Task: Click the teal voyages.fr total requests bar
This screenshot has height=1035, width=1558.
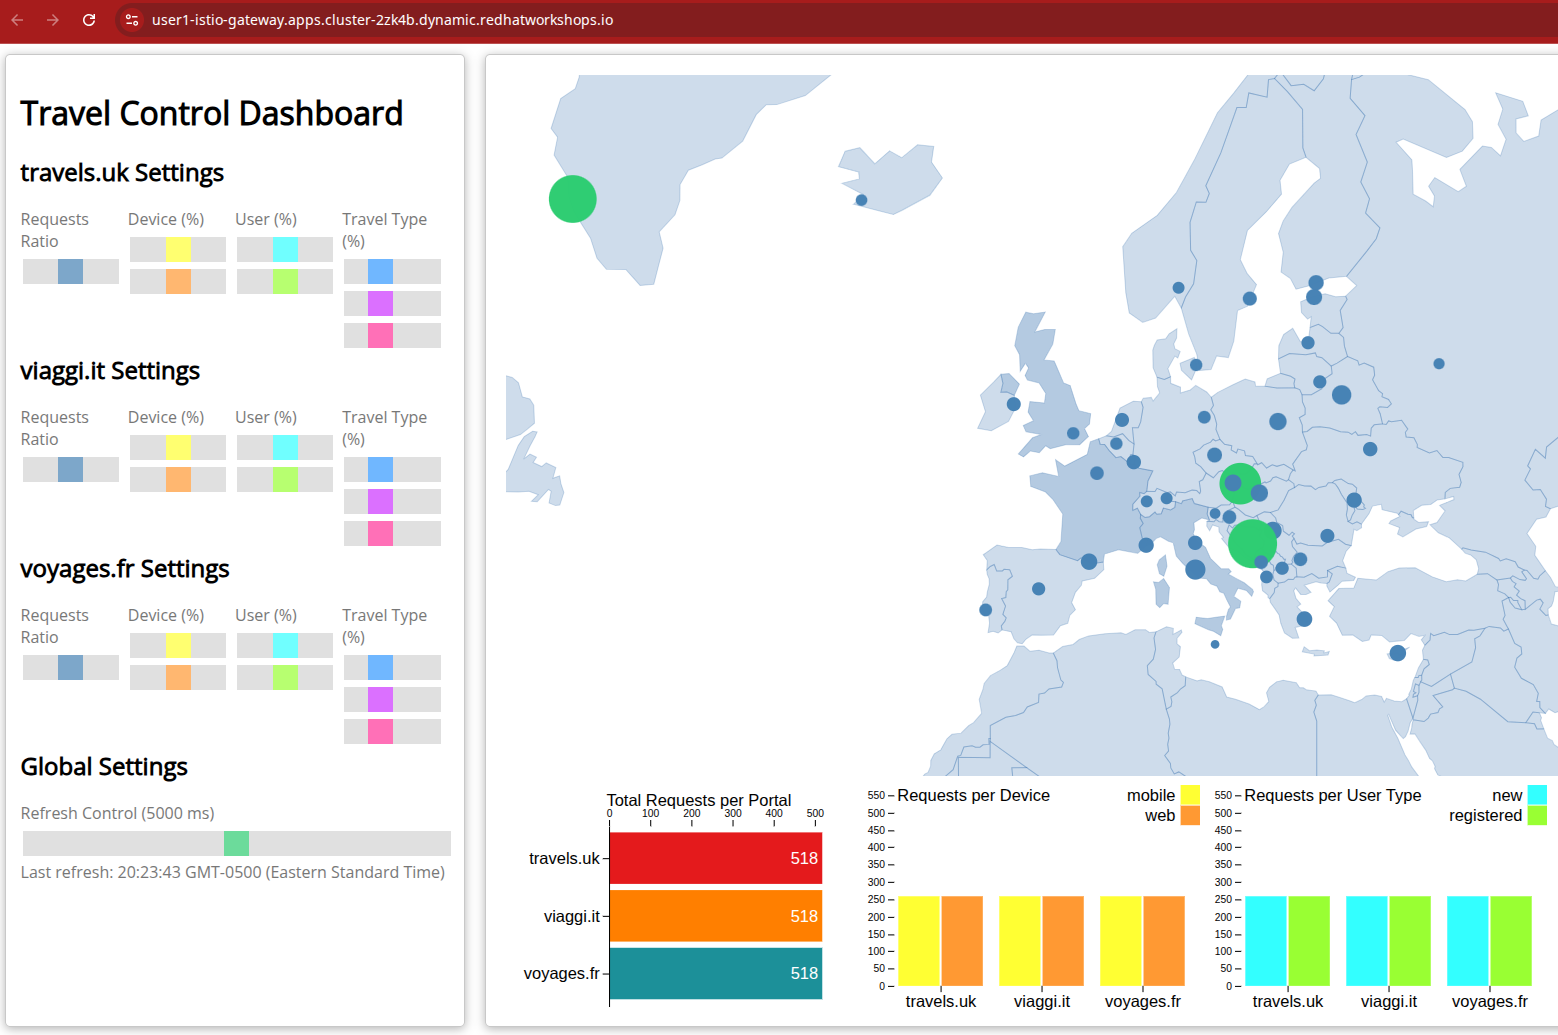Action: pyautogui.click(x=715, y=973)
